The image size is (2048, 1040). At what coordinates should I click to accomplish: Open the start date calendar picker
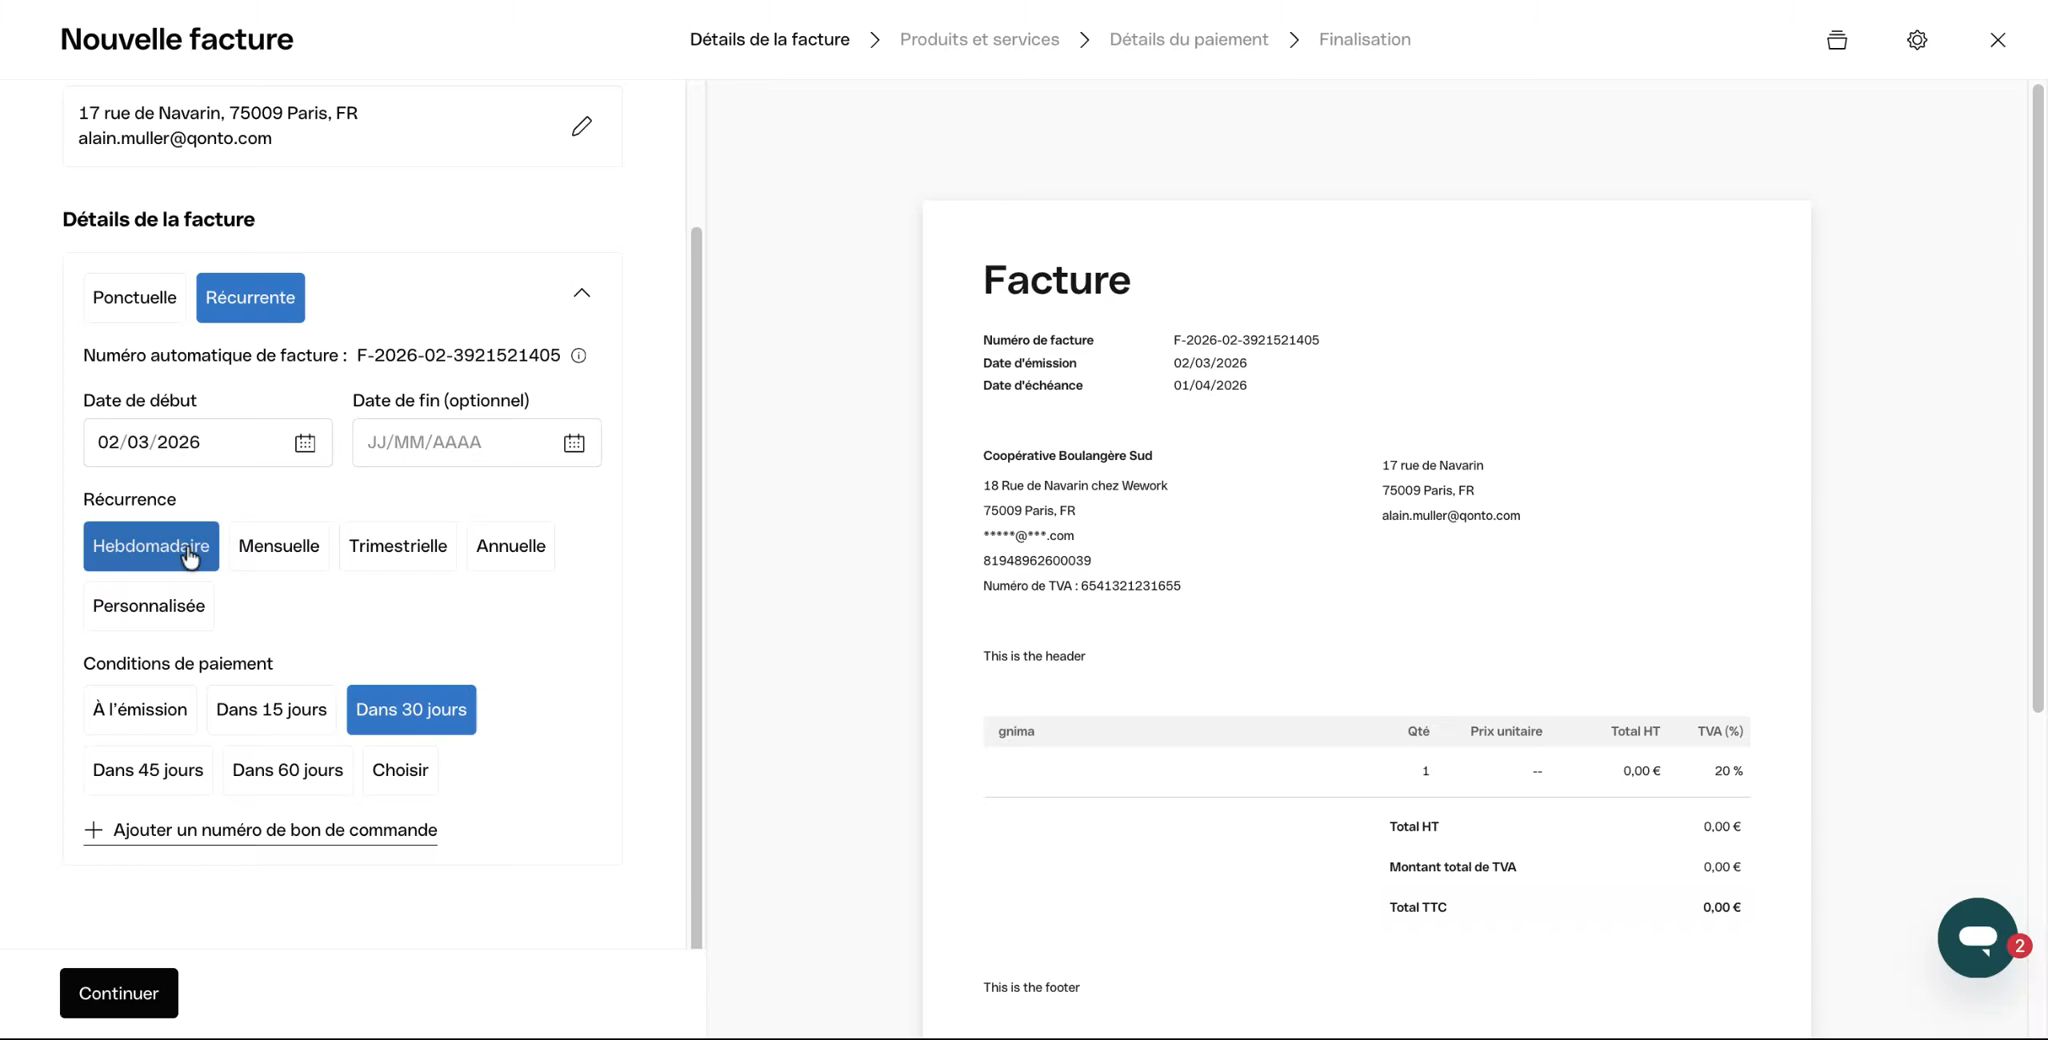(305, 443)
